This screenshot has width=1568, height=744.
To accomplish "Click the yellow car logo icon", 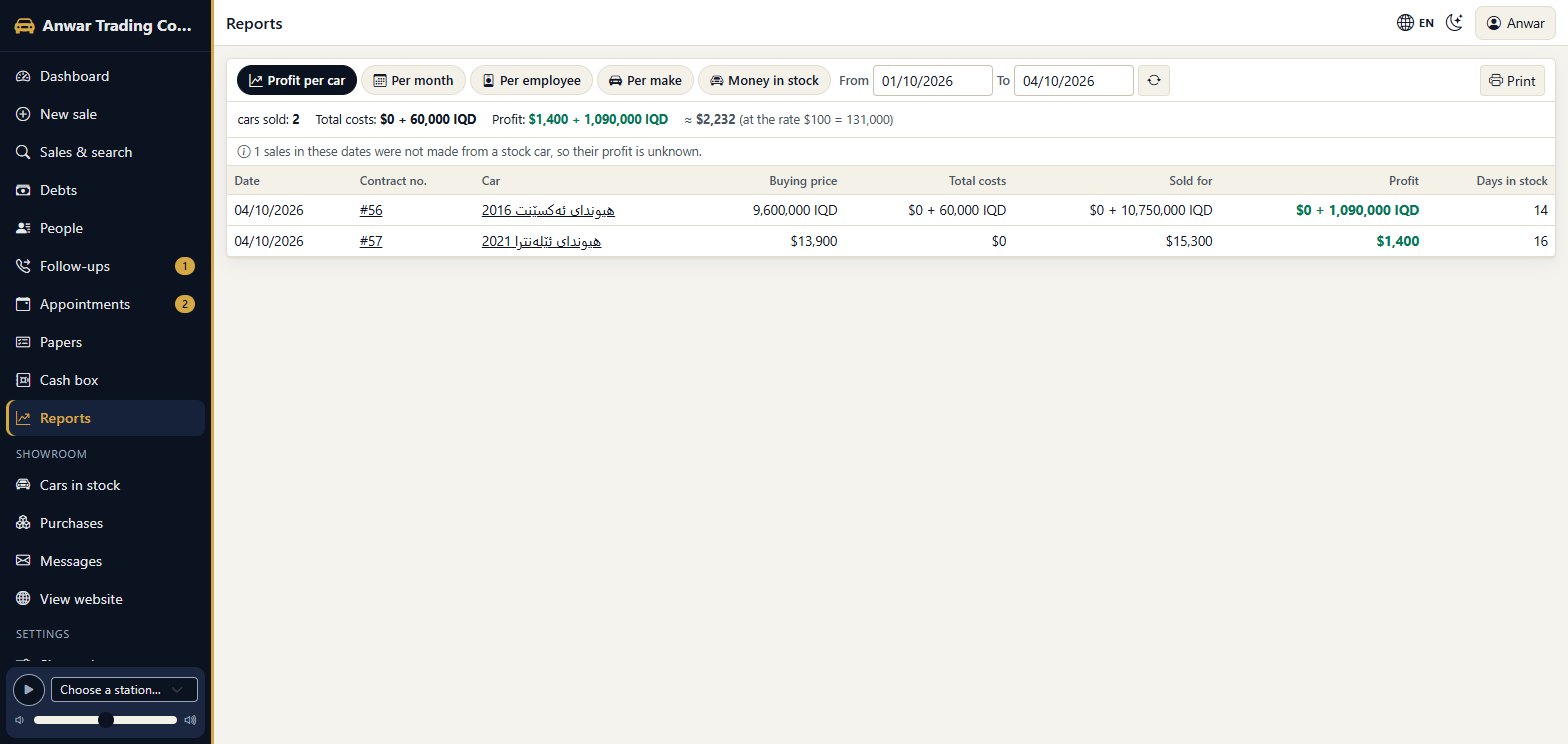I will point(24,26).
